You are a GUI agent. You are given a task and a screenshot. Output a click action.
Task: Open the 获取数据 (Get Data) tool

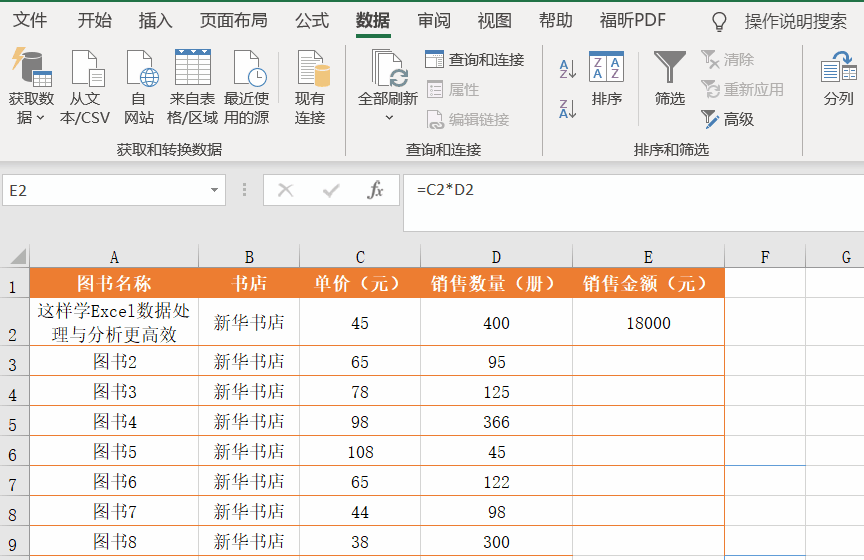(x=31, y=87)
